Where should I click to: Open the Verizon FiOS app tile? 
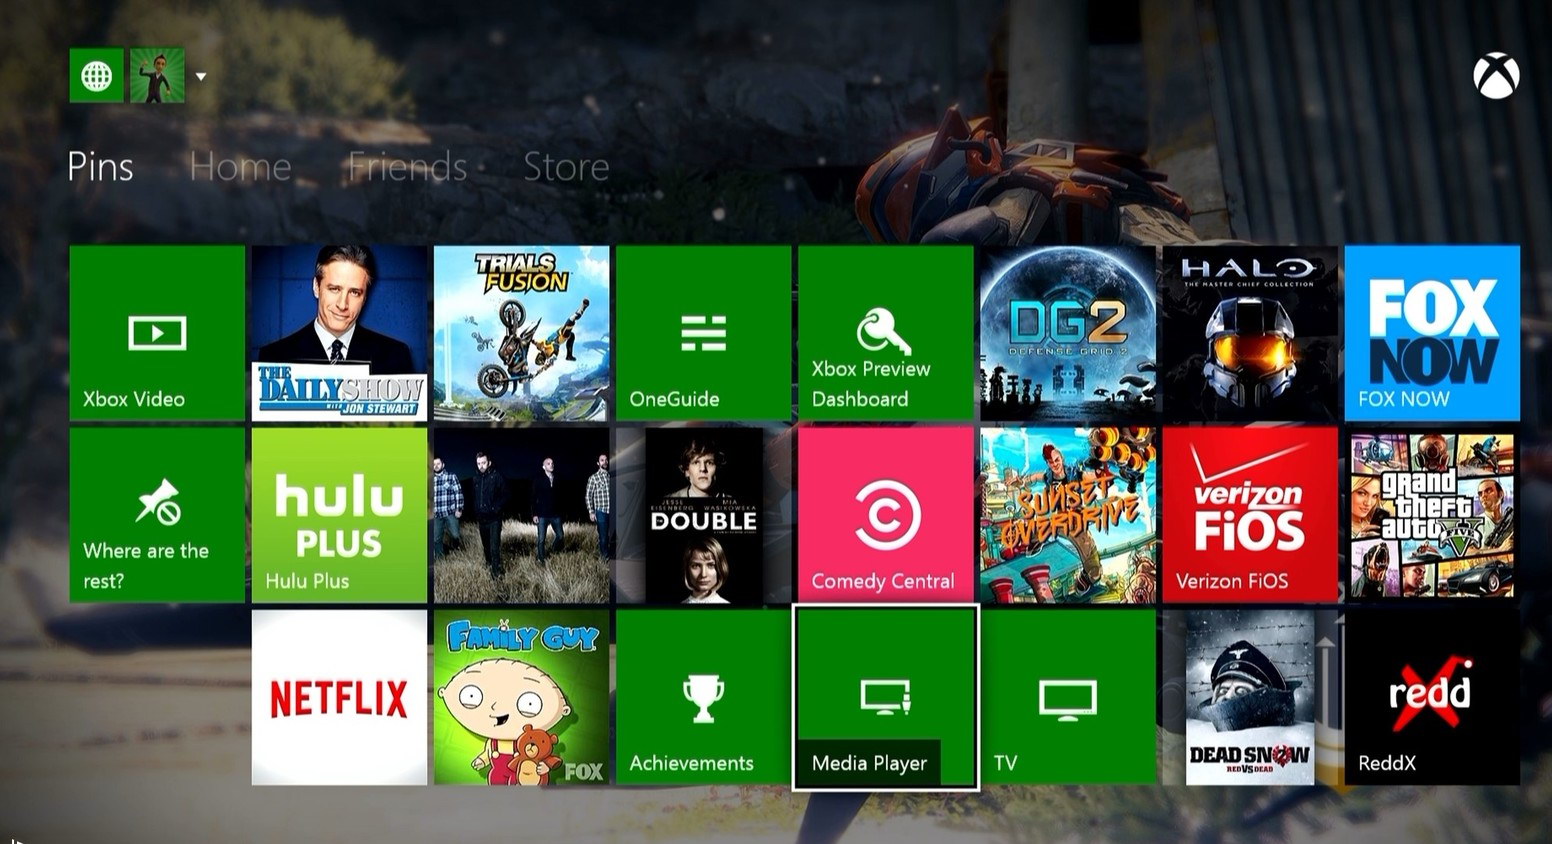pos(1249,515)
